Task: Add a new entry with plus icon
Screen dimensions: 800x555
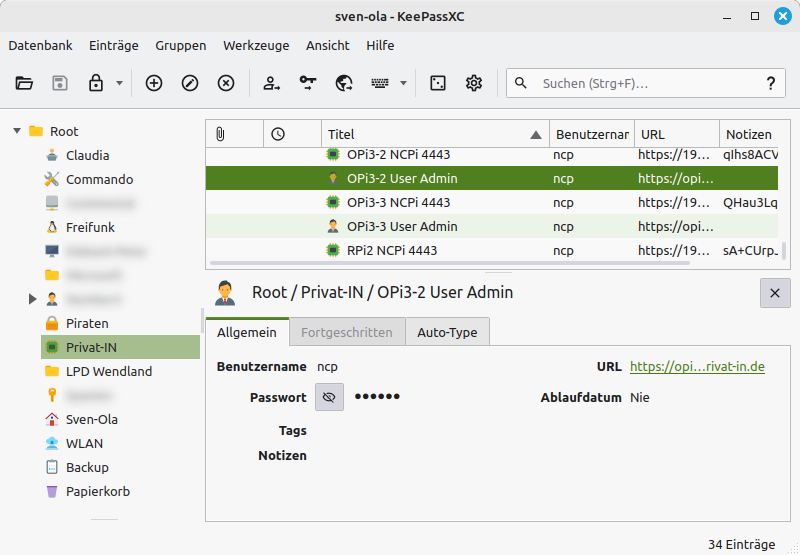Action: click(154, 84)
